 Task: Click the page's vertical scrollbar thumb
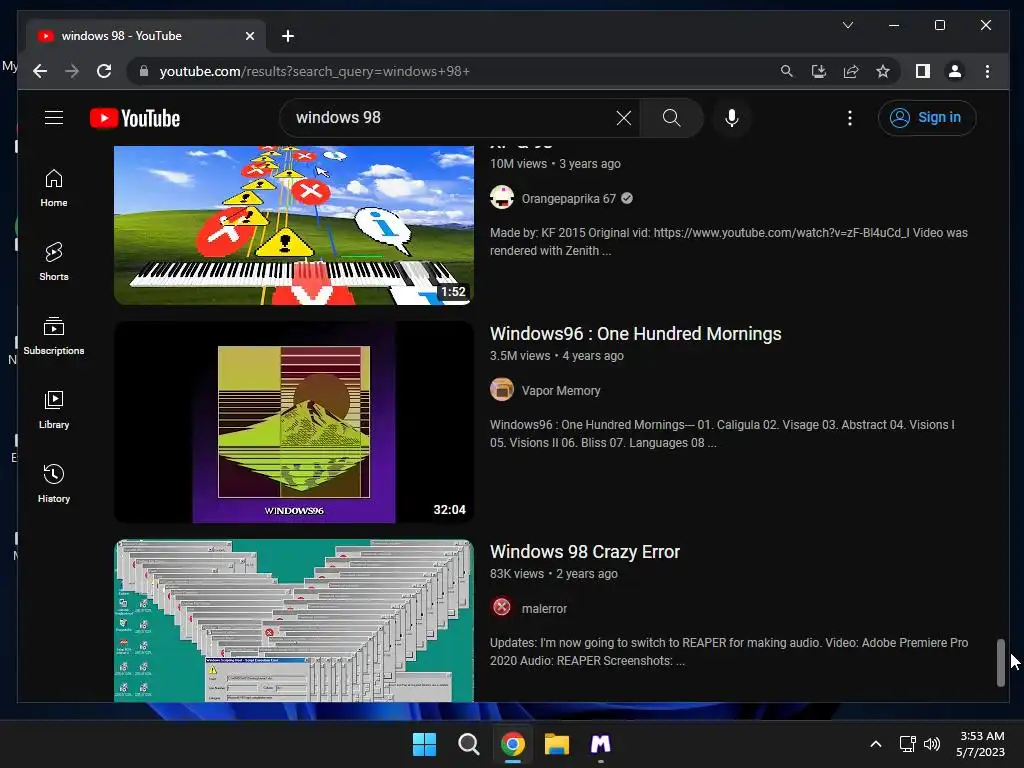click(x=1000, y=663)
